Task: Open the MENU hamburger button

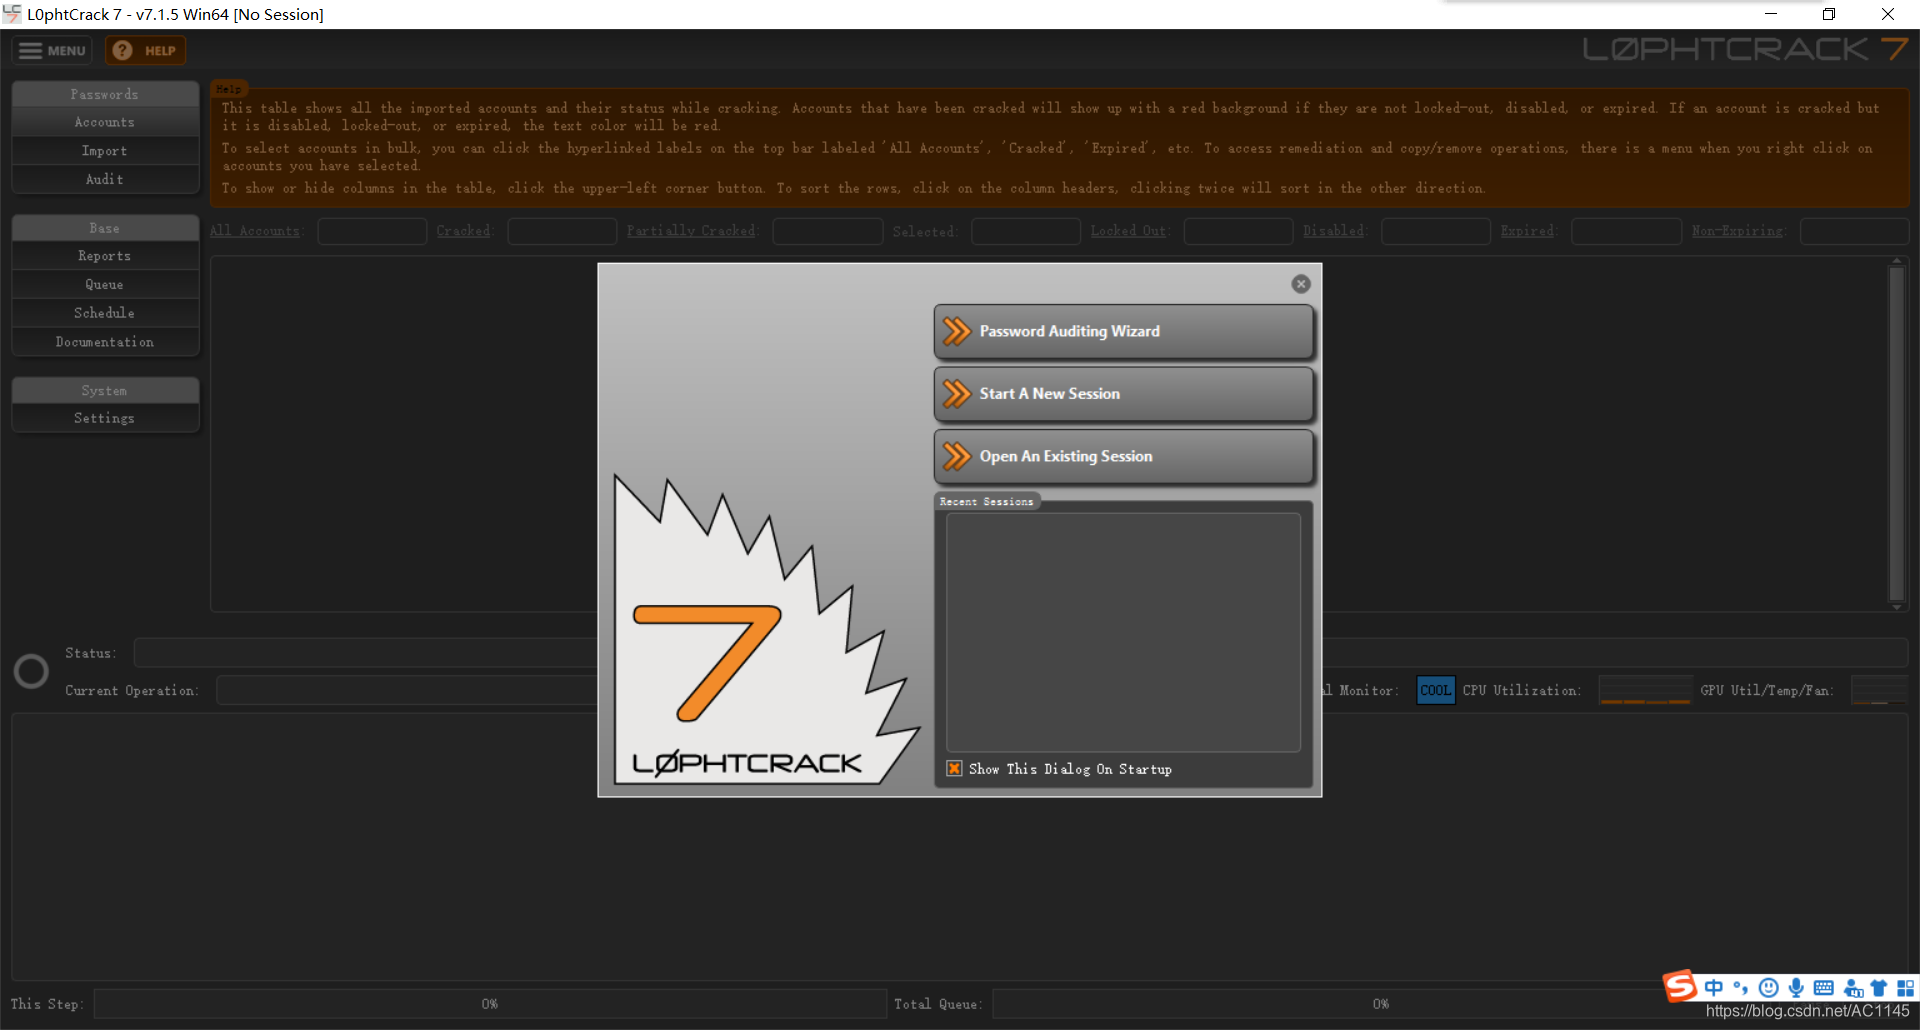Action: click(52, 50)
